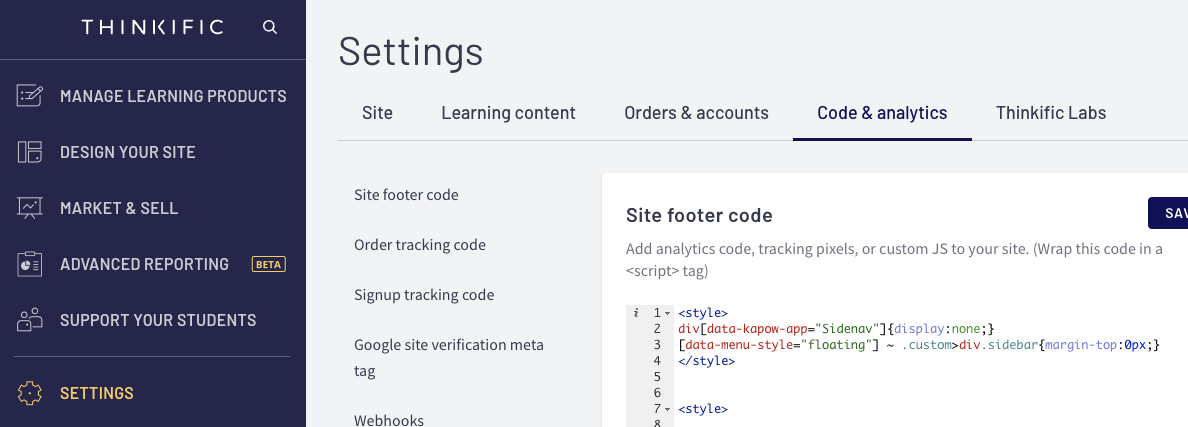This screenshot has width=1188, height=427.
Task: Click the search magnifier icon
Action: pyautogui.click(x=270, y=27)
